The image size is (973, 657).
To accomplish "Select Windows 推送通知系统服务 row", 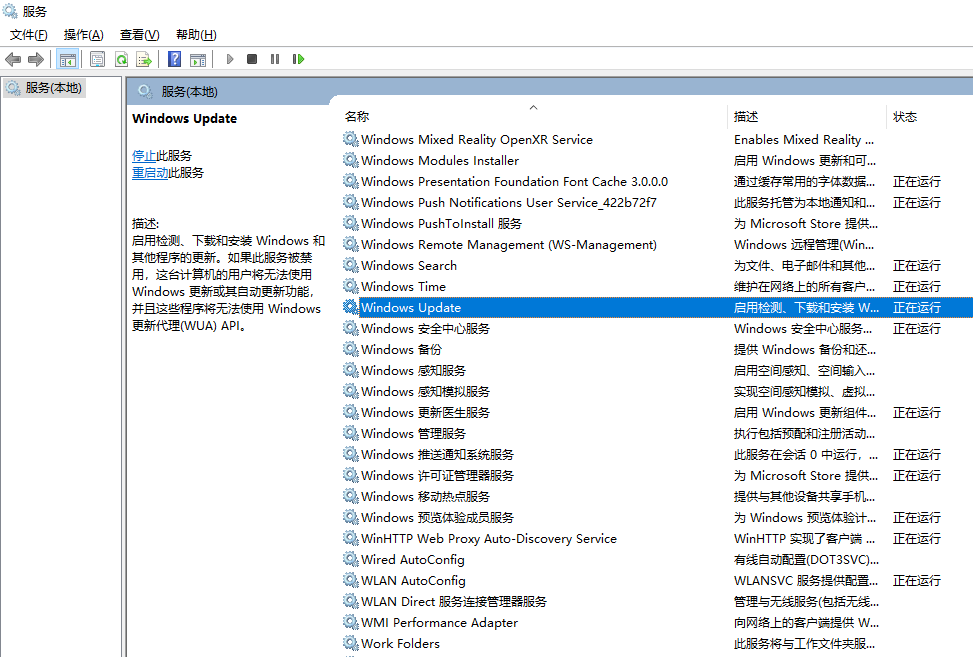I will click(x=657, y=455).
